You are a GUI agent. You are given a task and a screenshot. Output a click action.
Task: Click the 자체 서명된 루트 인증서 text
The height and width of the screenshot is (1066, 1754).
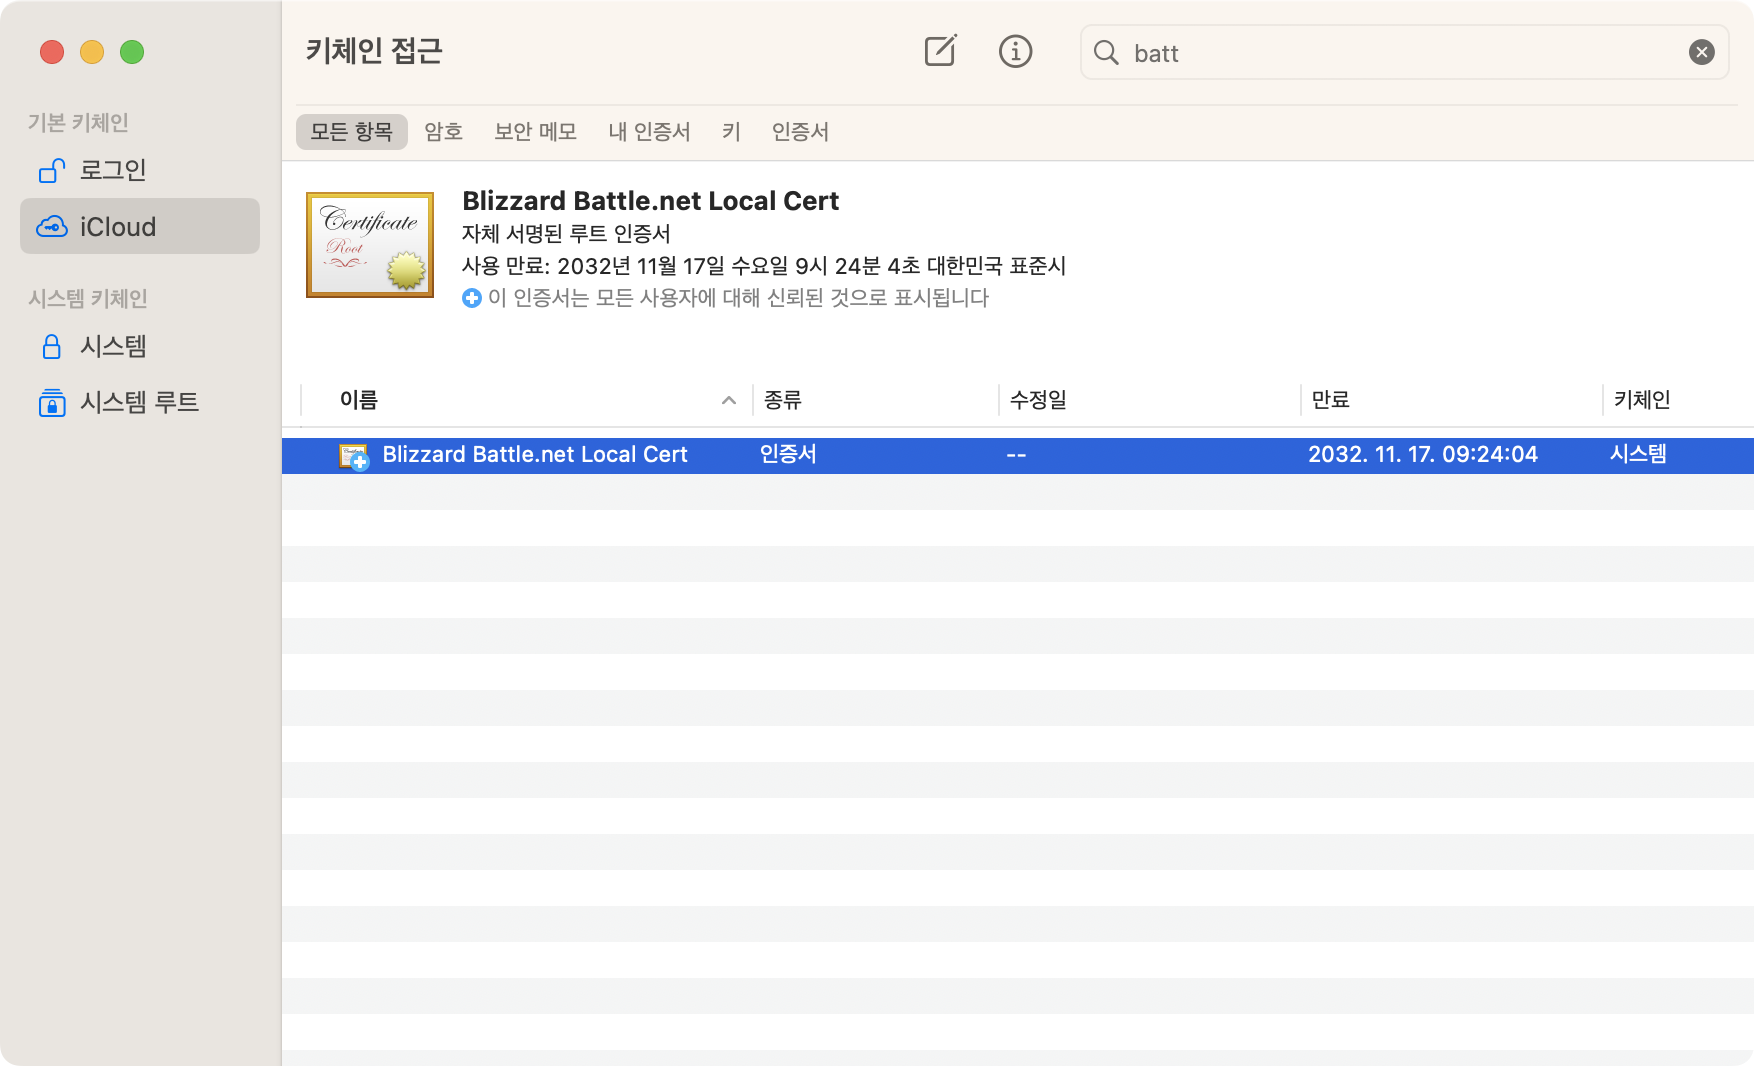point(566,234)
